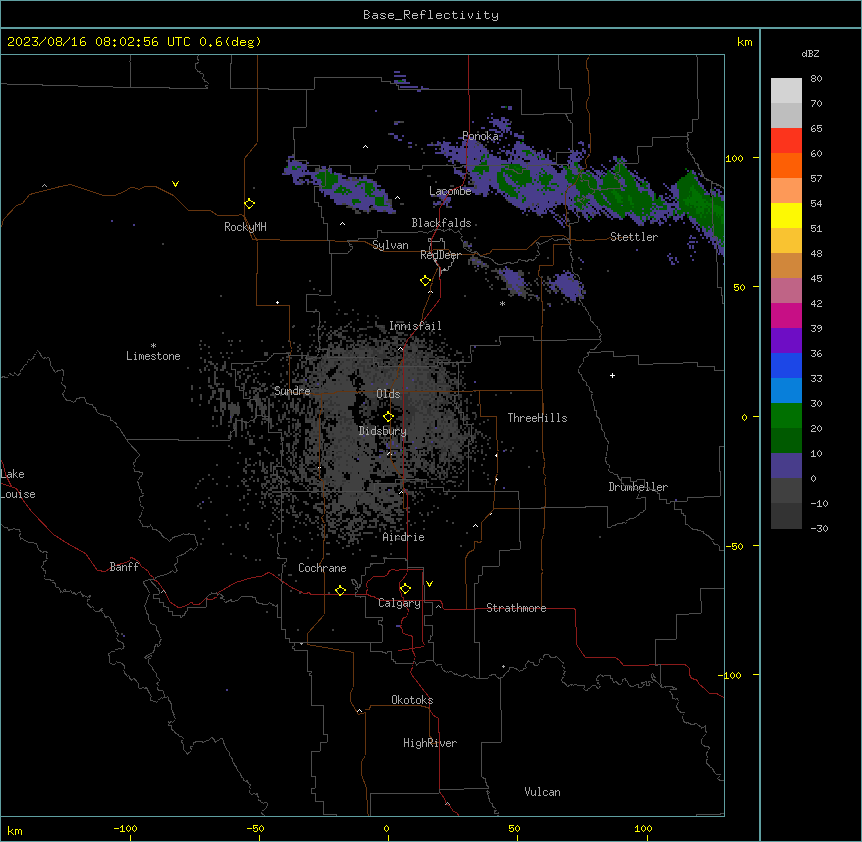Click the Banff label
Screen dimensions: 862x842
tap(124, 567)
